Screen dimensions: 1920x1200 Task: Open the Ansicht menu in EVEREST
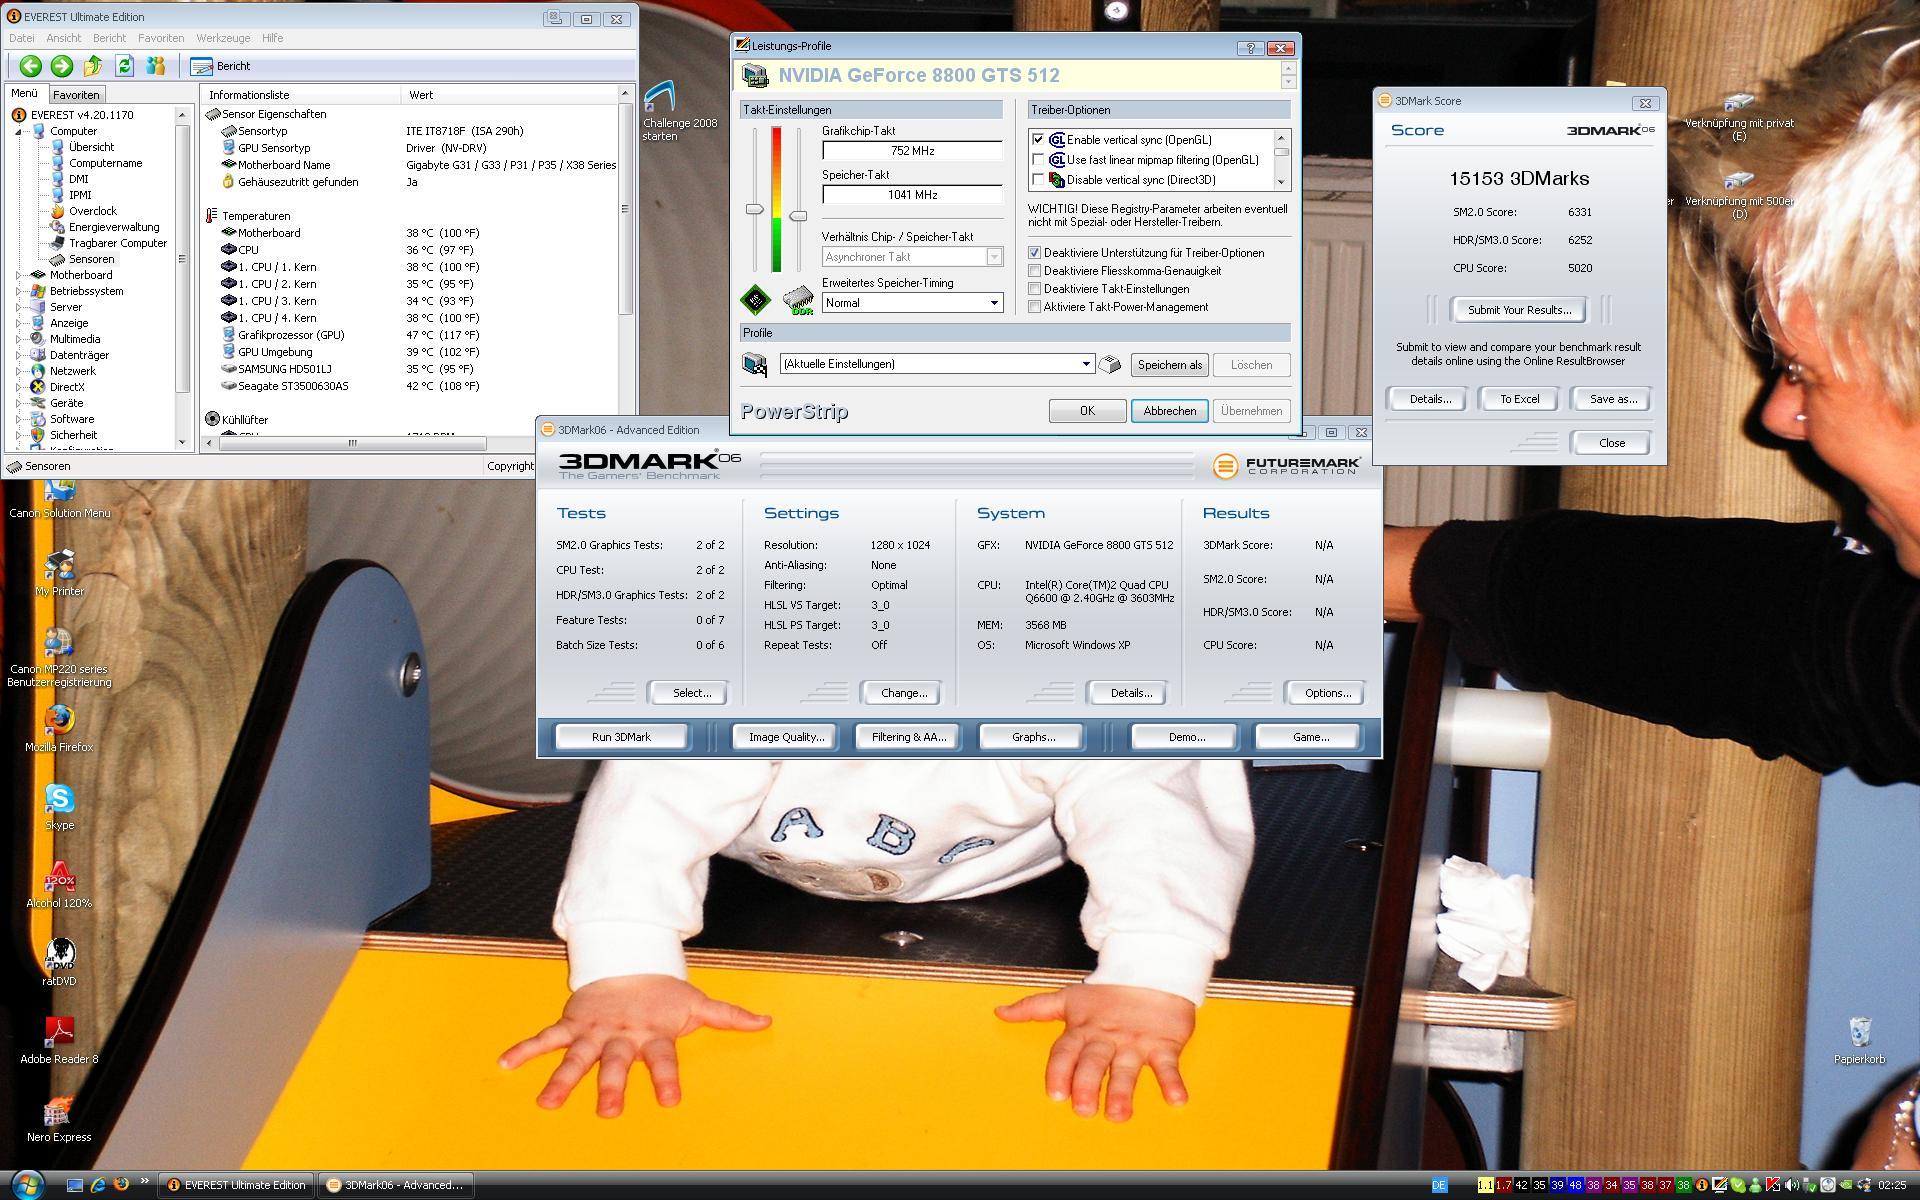pyautogui.click(x=63, y=38)
